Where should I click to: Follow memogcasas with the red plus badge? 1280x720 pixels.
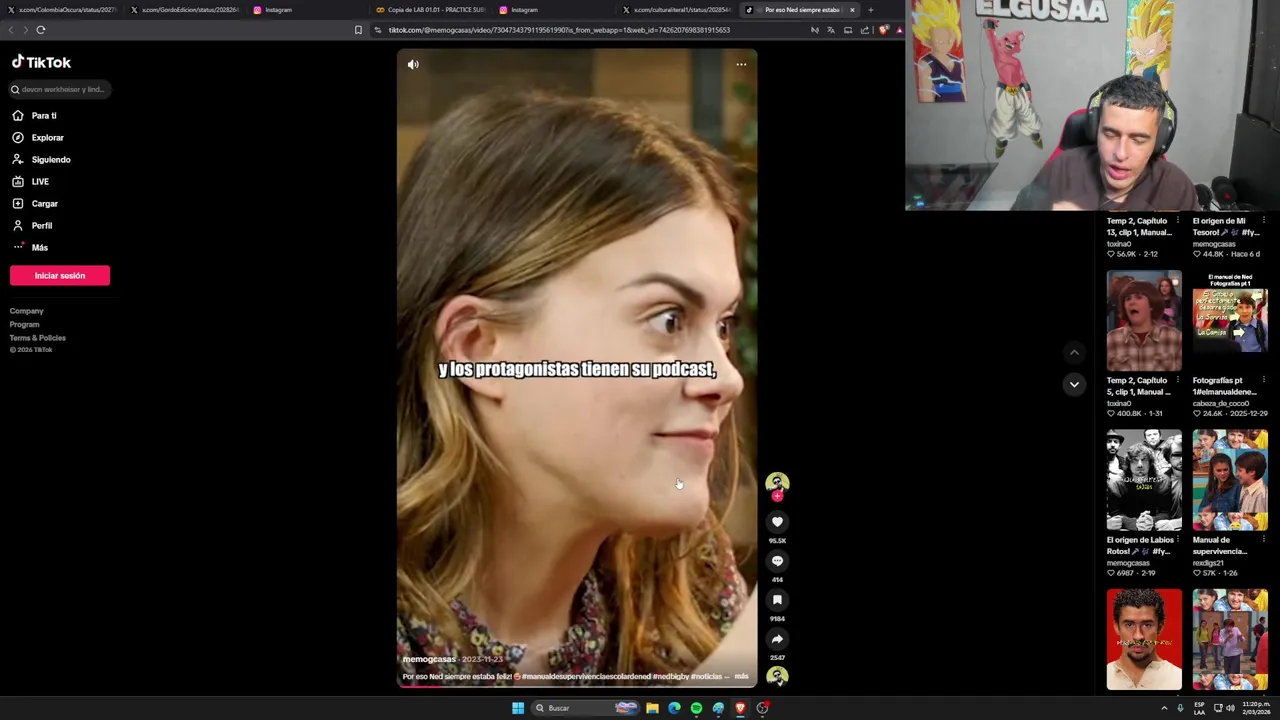(x=777, y=496)
